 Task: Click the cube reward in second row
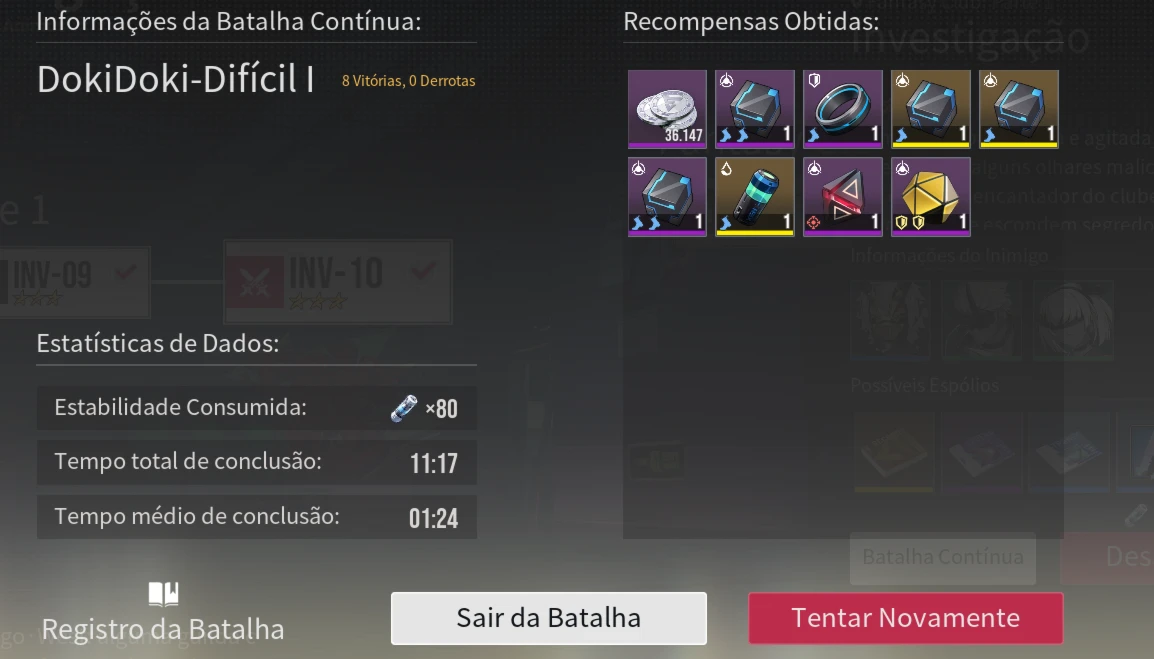pos(667,197)
